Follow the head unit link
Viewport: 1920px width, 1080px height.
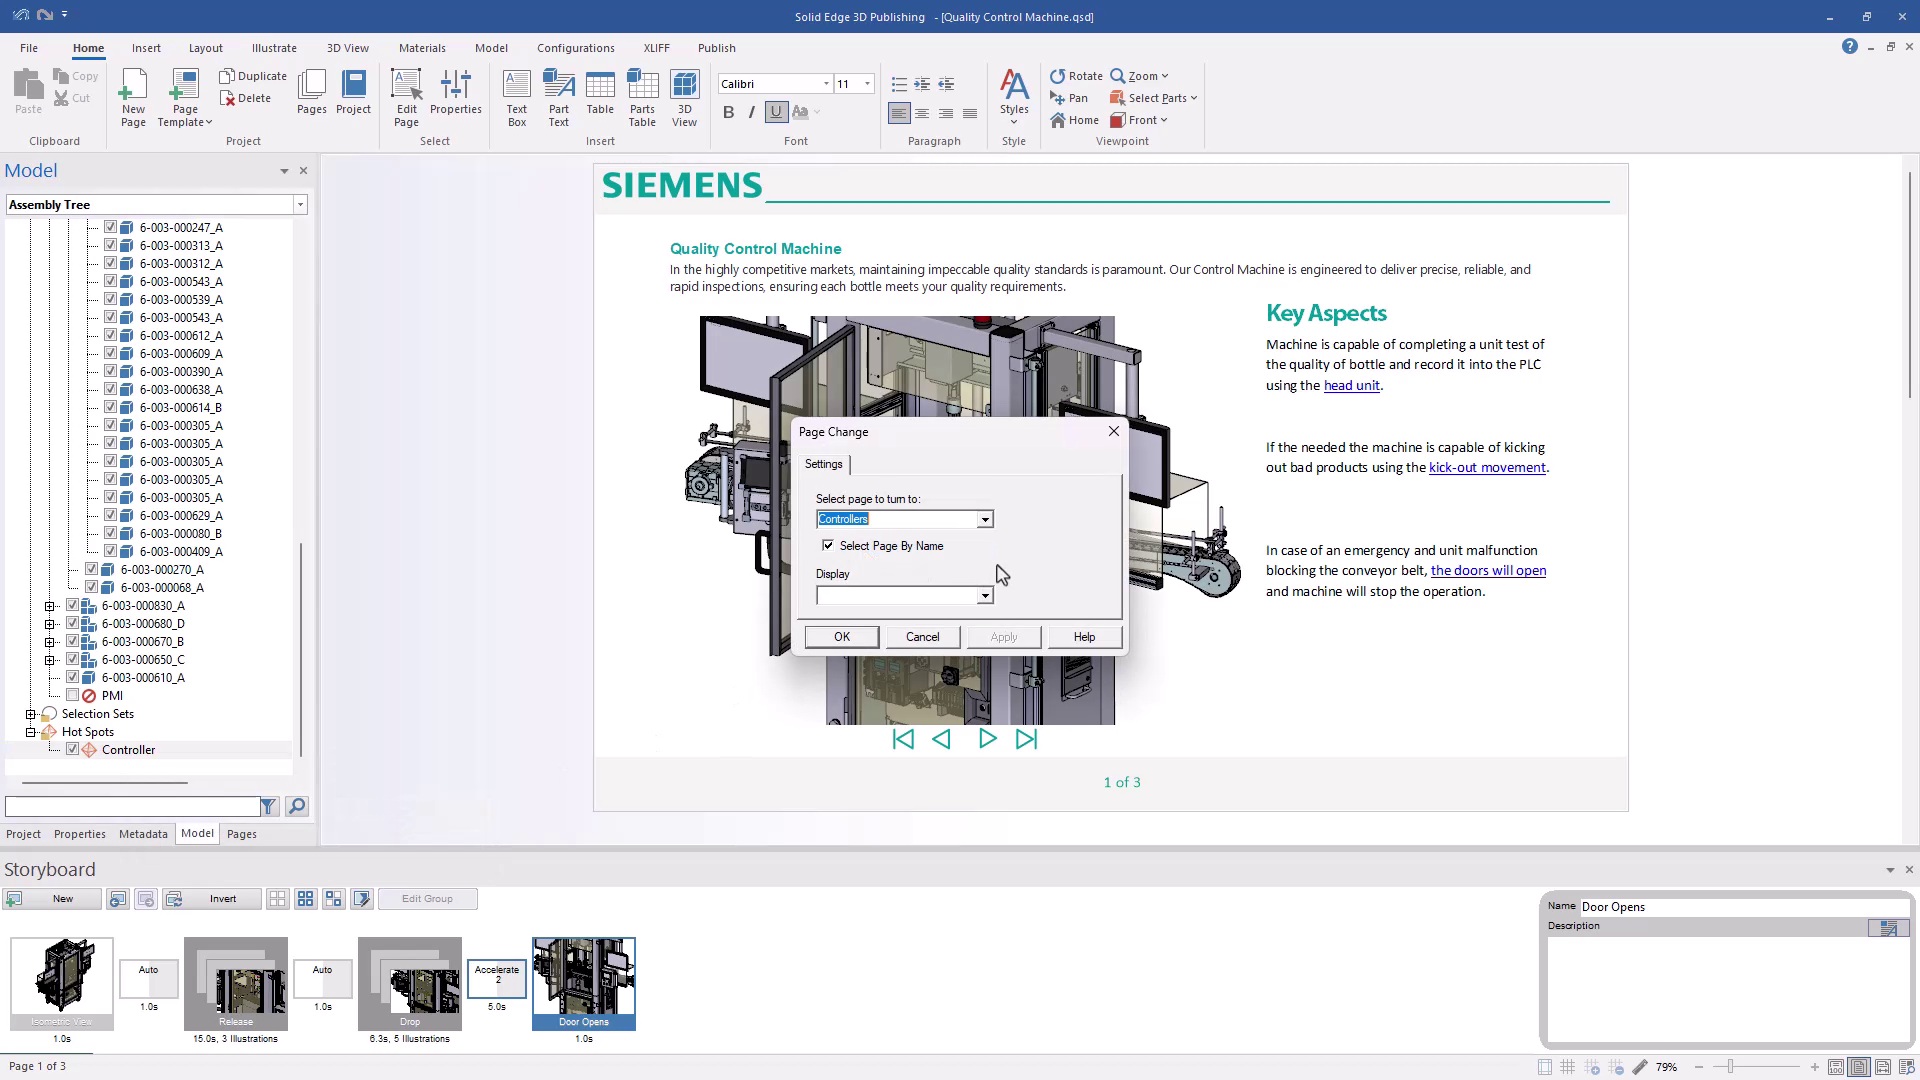tap(1351, 386)
